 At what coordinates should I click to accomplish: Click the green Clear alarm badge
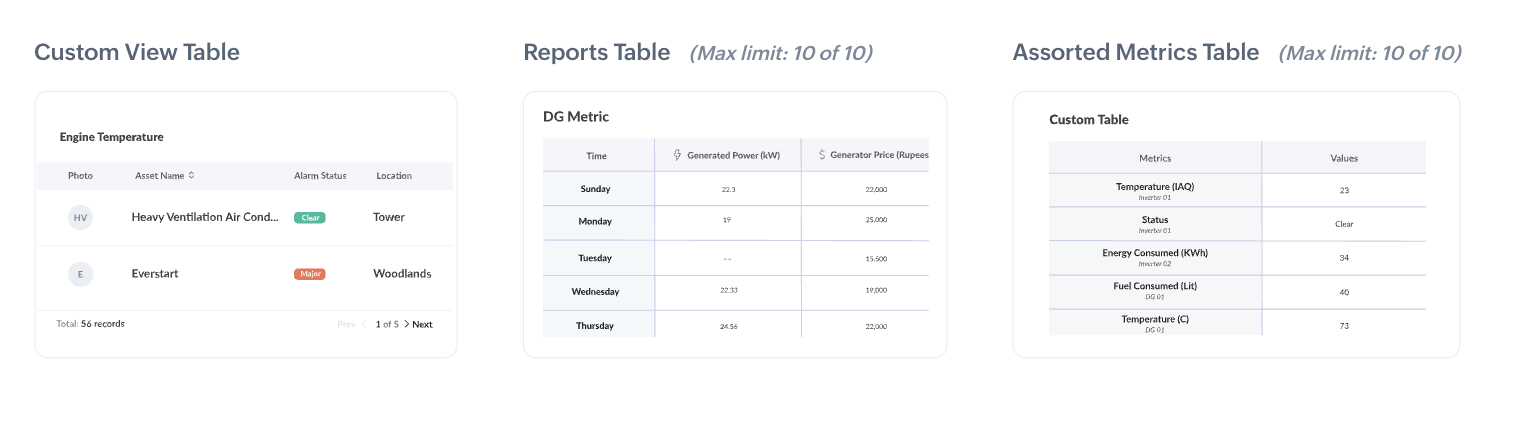point(309,217)
